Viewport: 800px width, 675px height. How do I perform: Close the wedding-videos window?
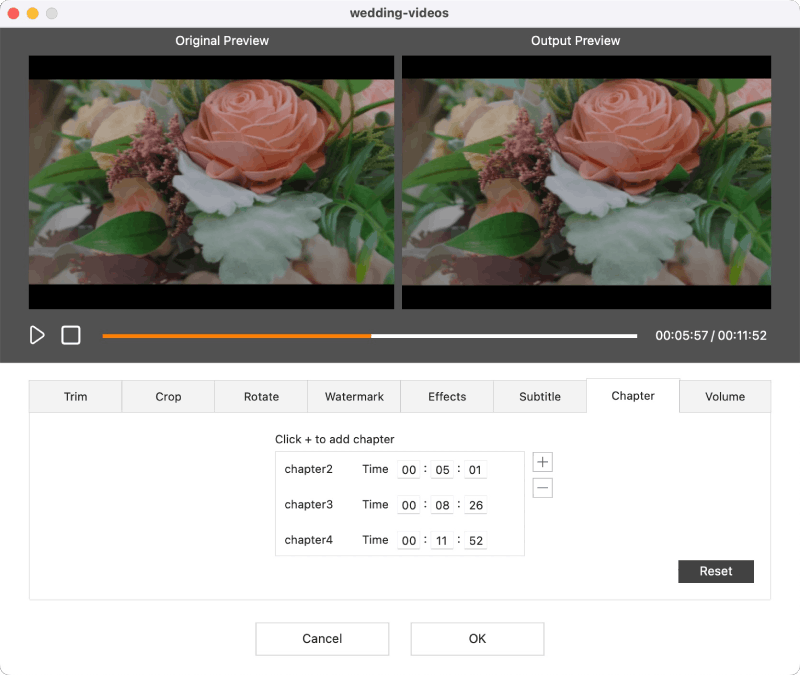coord(14,13)
